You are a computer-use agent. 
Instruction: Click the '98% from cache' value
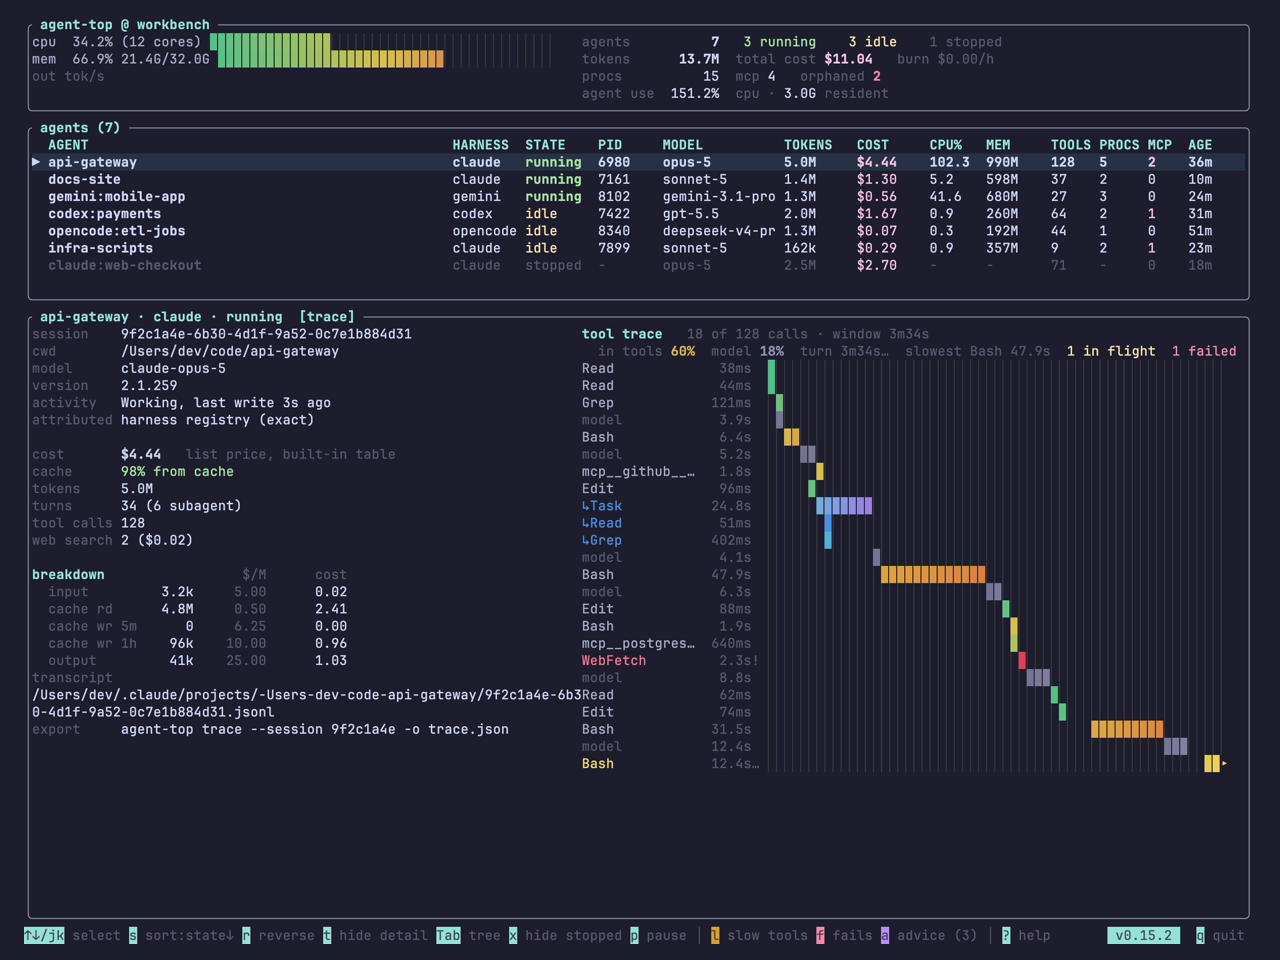pyautogui.click(x=177, y=472)
